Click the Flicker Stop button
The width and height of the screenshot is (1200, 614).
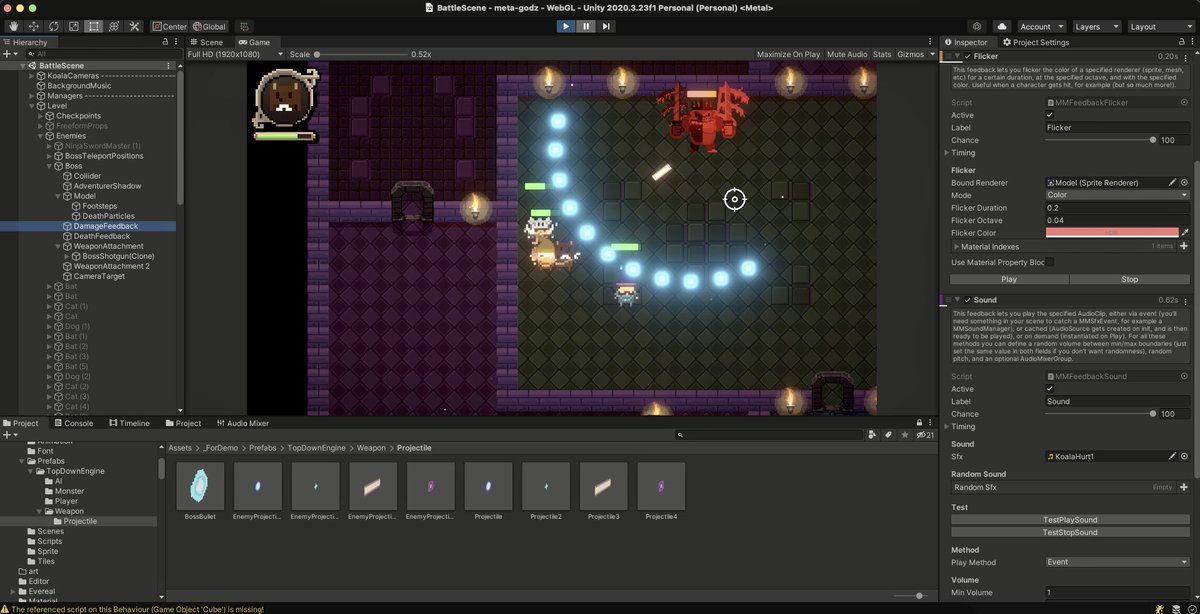click(x=1129, y=279)
